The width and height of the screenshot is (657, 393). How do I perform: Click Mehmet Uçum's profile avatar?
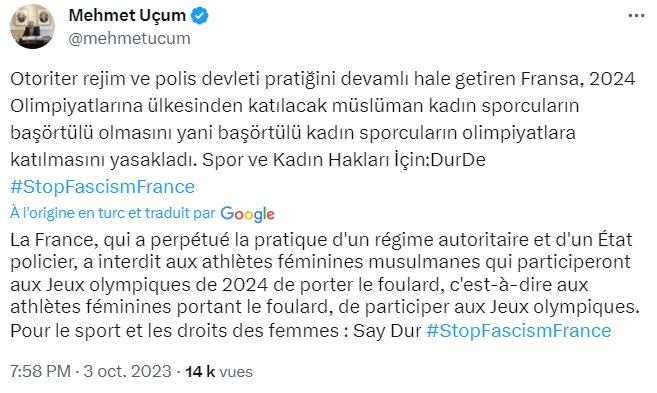[32, 26]
